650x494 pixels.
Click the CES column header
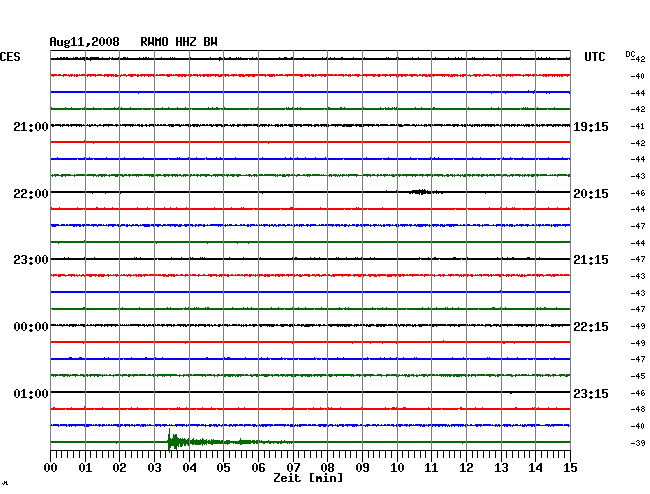[10, 57]
